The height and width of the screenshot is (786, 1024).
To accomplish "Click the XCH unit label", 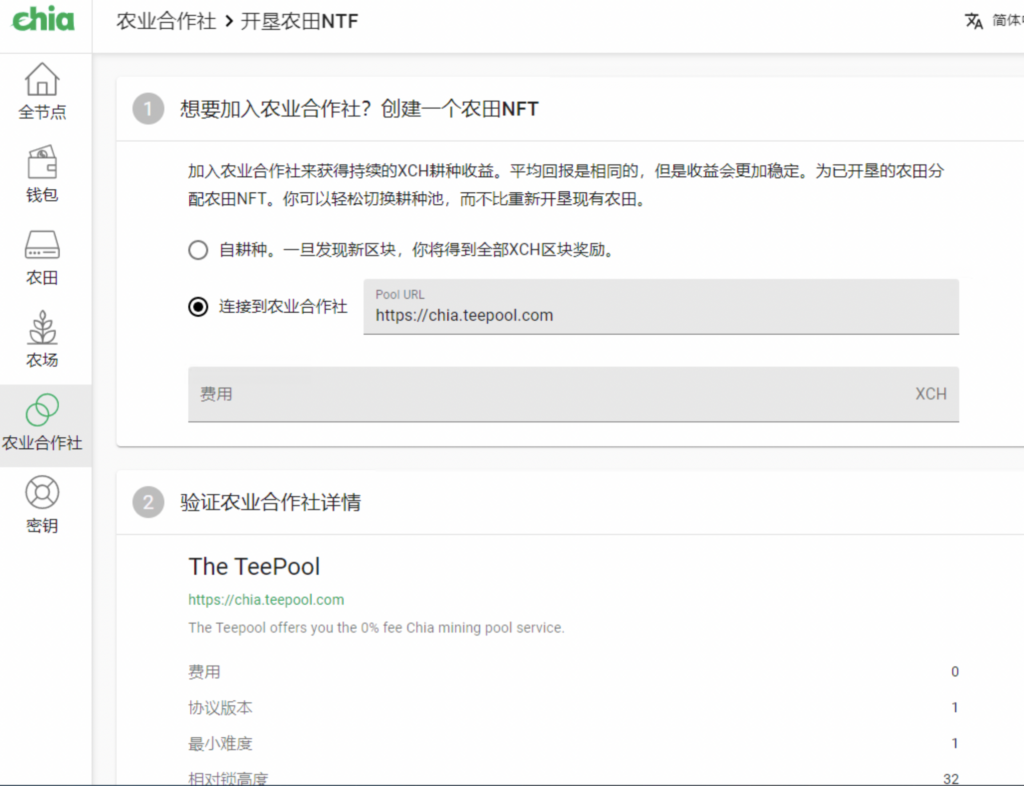I will pyautogui.click(x=931, y=394).
